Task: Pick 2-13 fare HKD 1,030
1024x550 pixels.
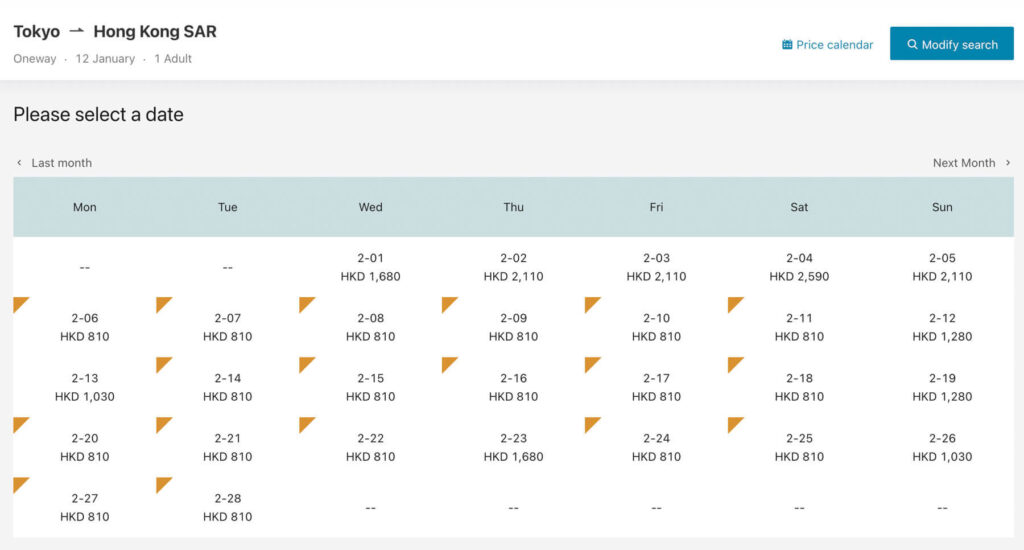Action: pos(85,387)
